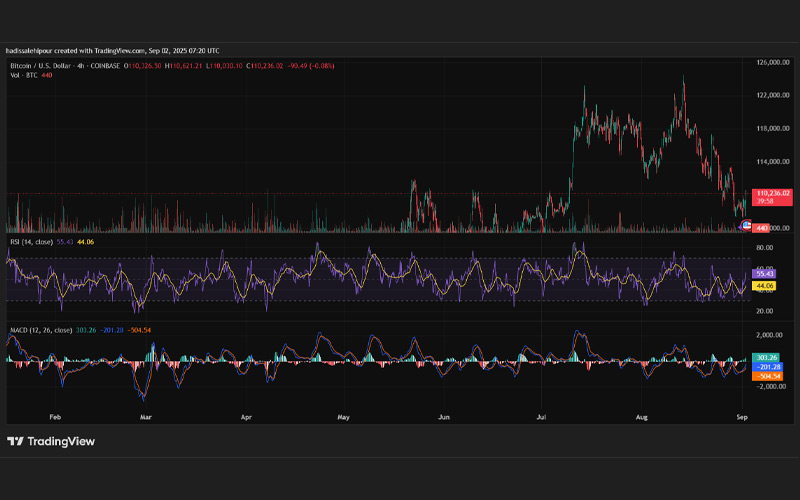Screen dimensions: 800x500
Task: Click the Sep label on the time axis
Action: 742,417
